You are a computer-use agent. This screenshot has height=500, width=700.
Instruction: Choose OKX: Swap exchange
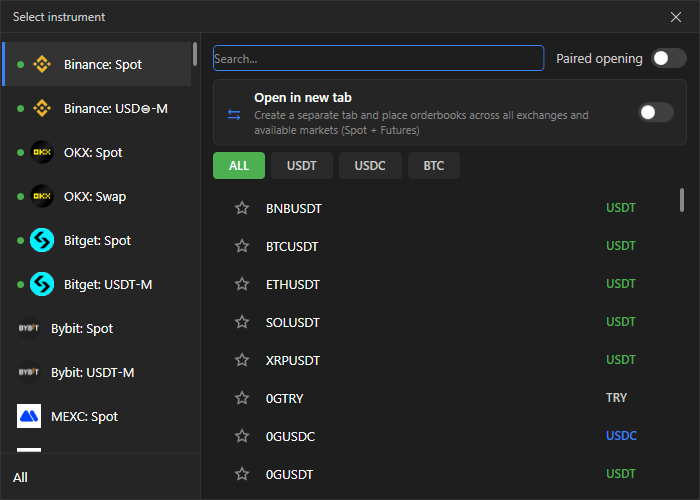[x=97, y=196]
